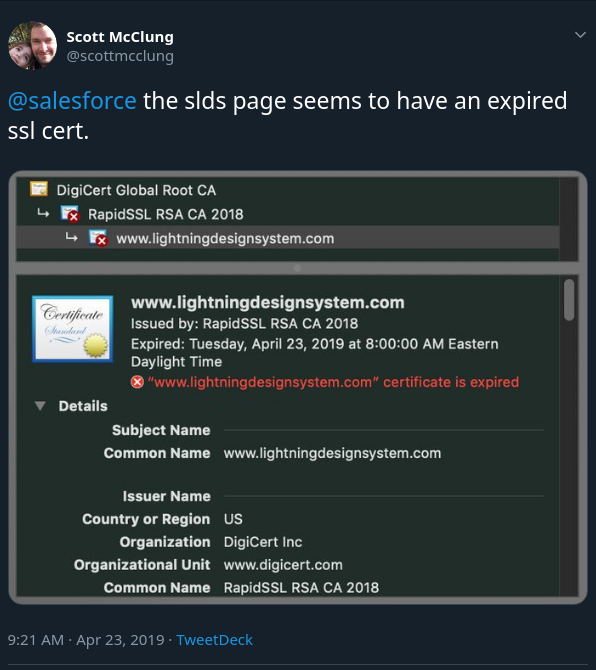Open the tweet options chevron menu
The image size is (596, 670).
point(580,35)
